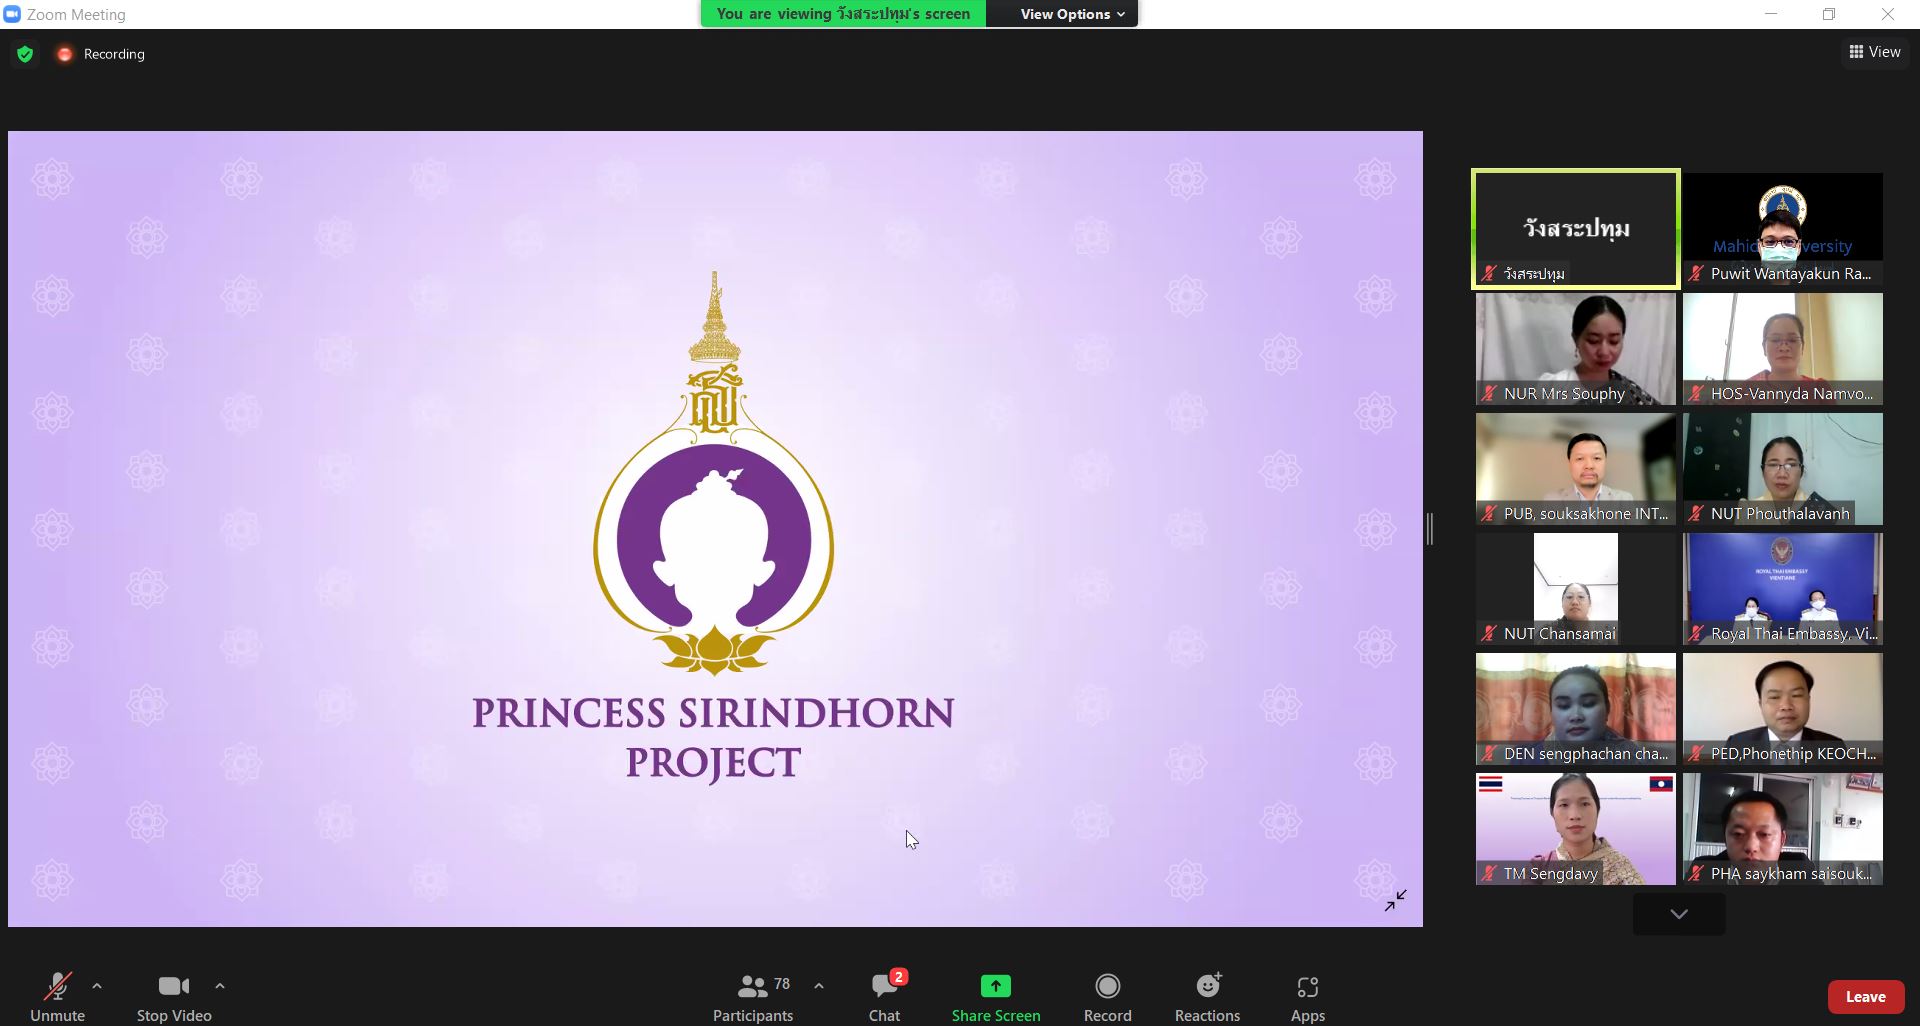Select TM Sengdavy video tile
Image resolution: width=1920 pixels, height=1026 pixels.
tap(1575, 829)
